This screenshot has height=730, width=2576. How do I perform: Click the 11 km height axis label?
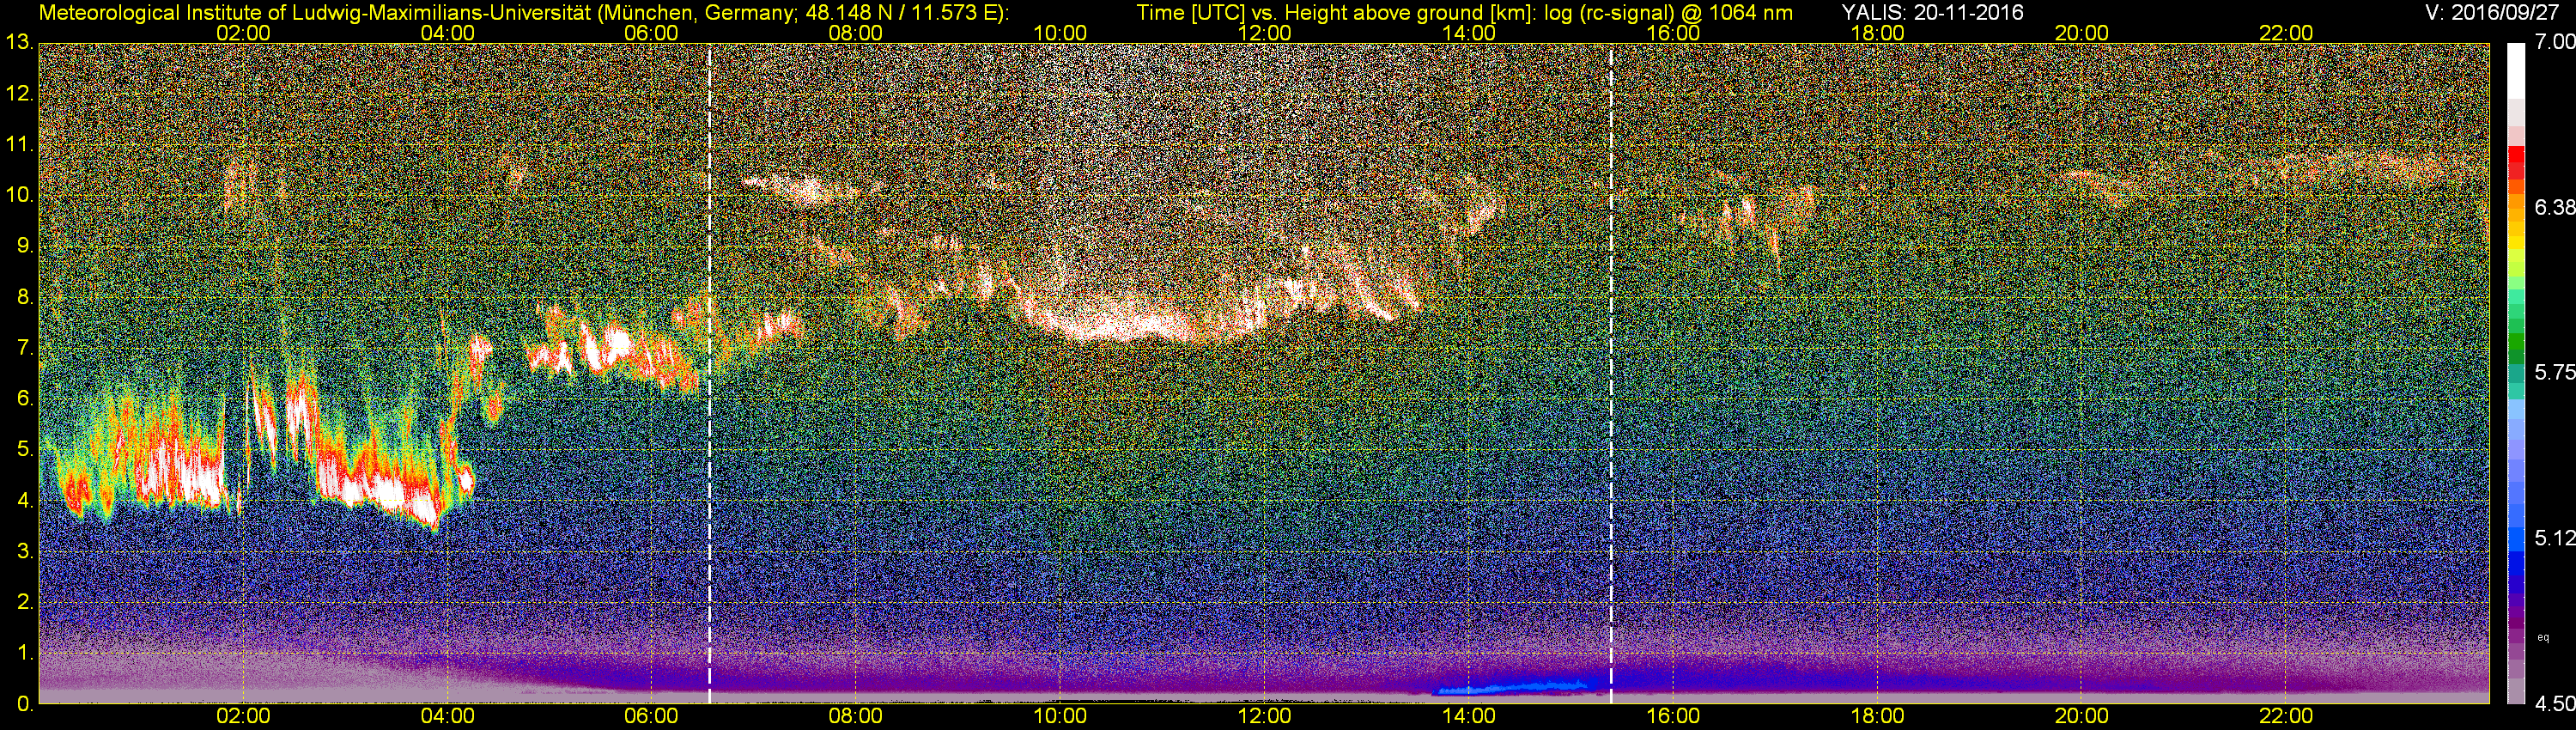[x=18, y=144]
